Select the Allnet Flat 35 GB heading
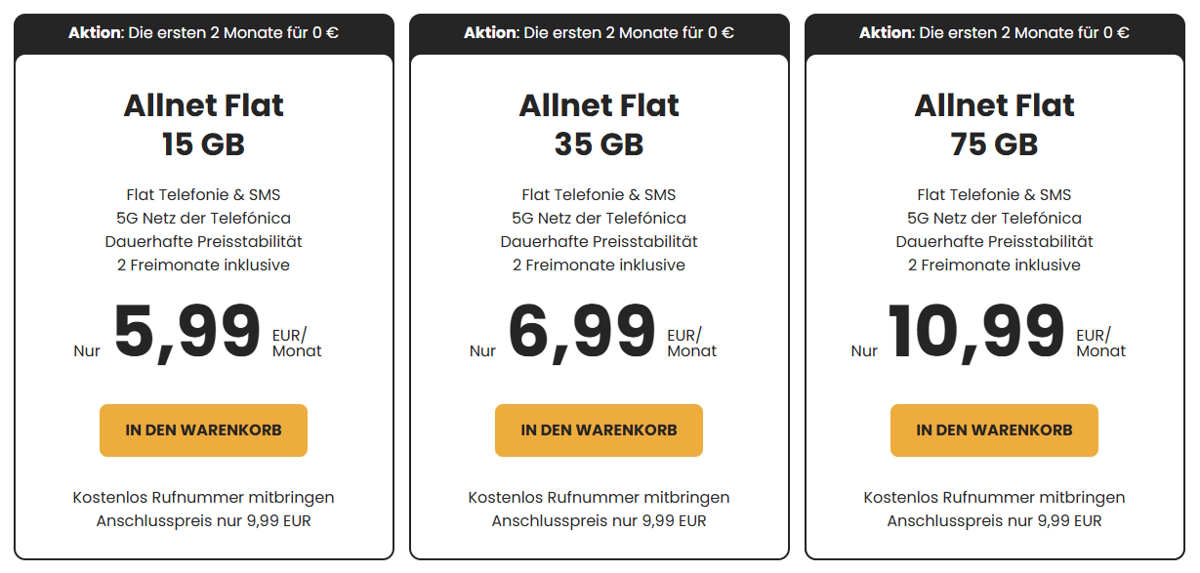Image resolution: width=1200 pixels, height=573 pixels. (x=599, y=124)
